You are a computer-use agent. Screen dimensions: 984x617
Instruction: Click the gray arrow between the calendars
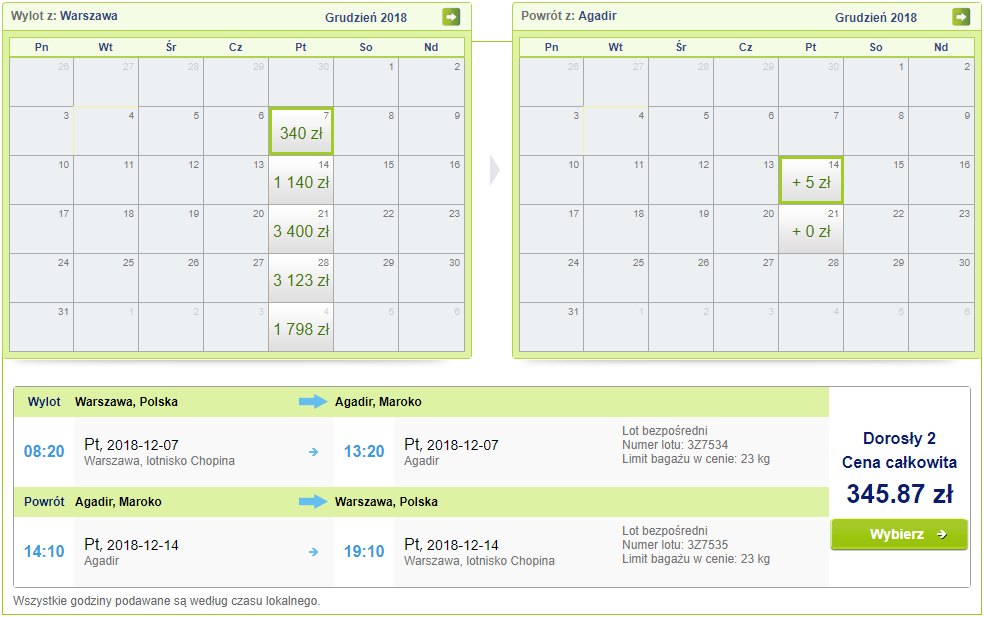pyautogui.click(x=494, y=171)
